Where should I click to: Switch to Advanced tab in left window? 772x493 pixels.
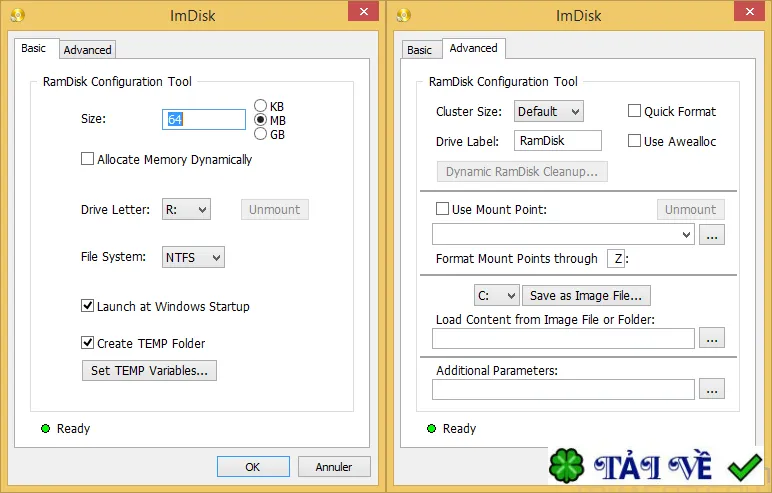point(87,50)
